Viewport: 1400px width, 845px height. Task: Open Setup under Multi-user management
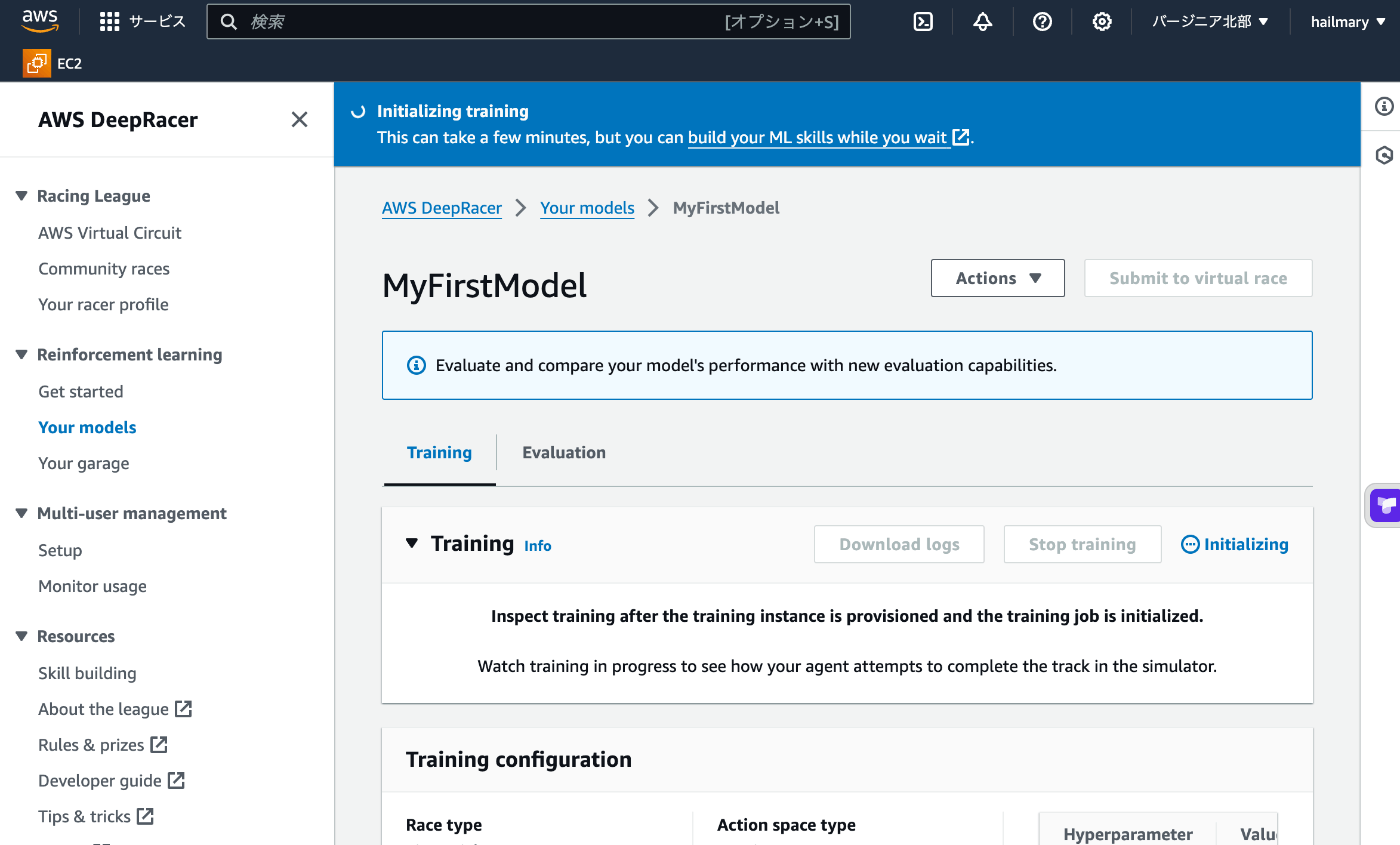point(60,551)
